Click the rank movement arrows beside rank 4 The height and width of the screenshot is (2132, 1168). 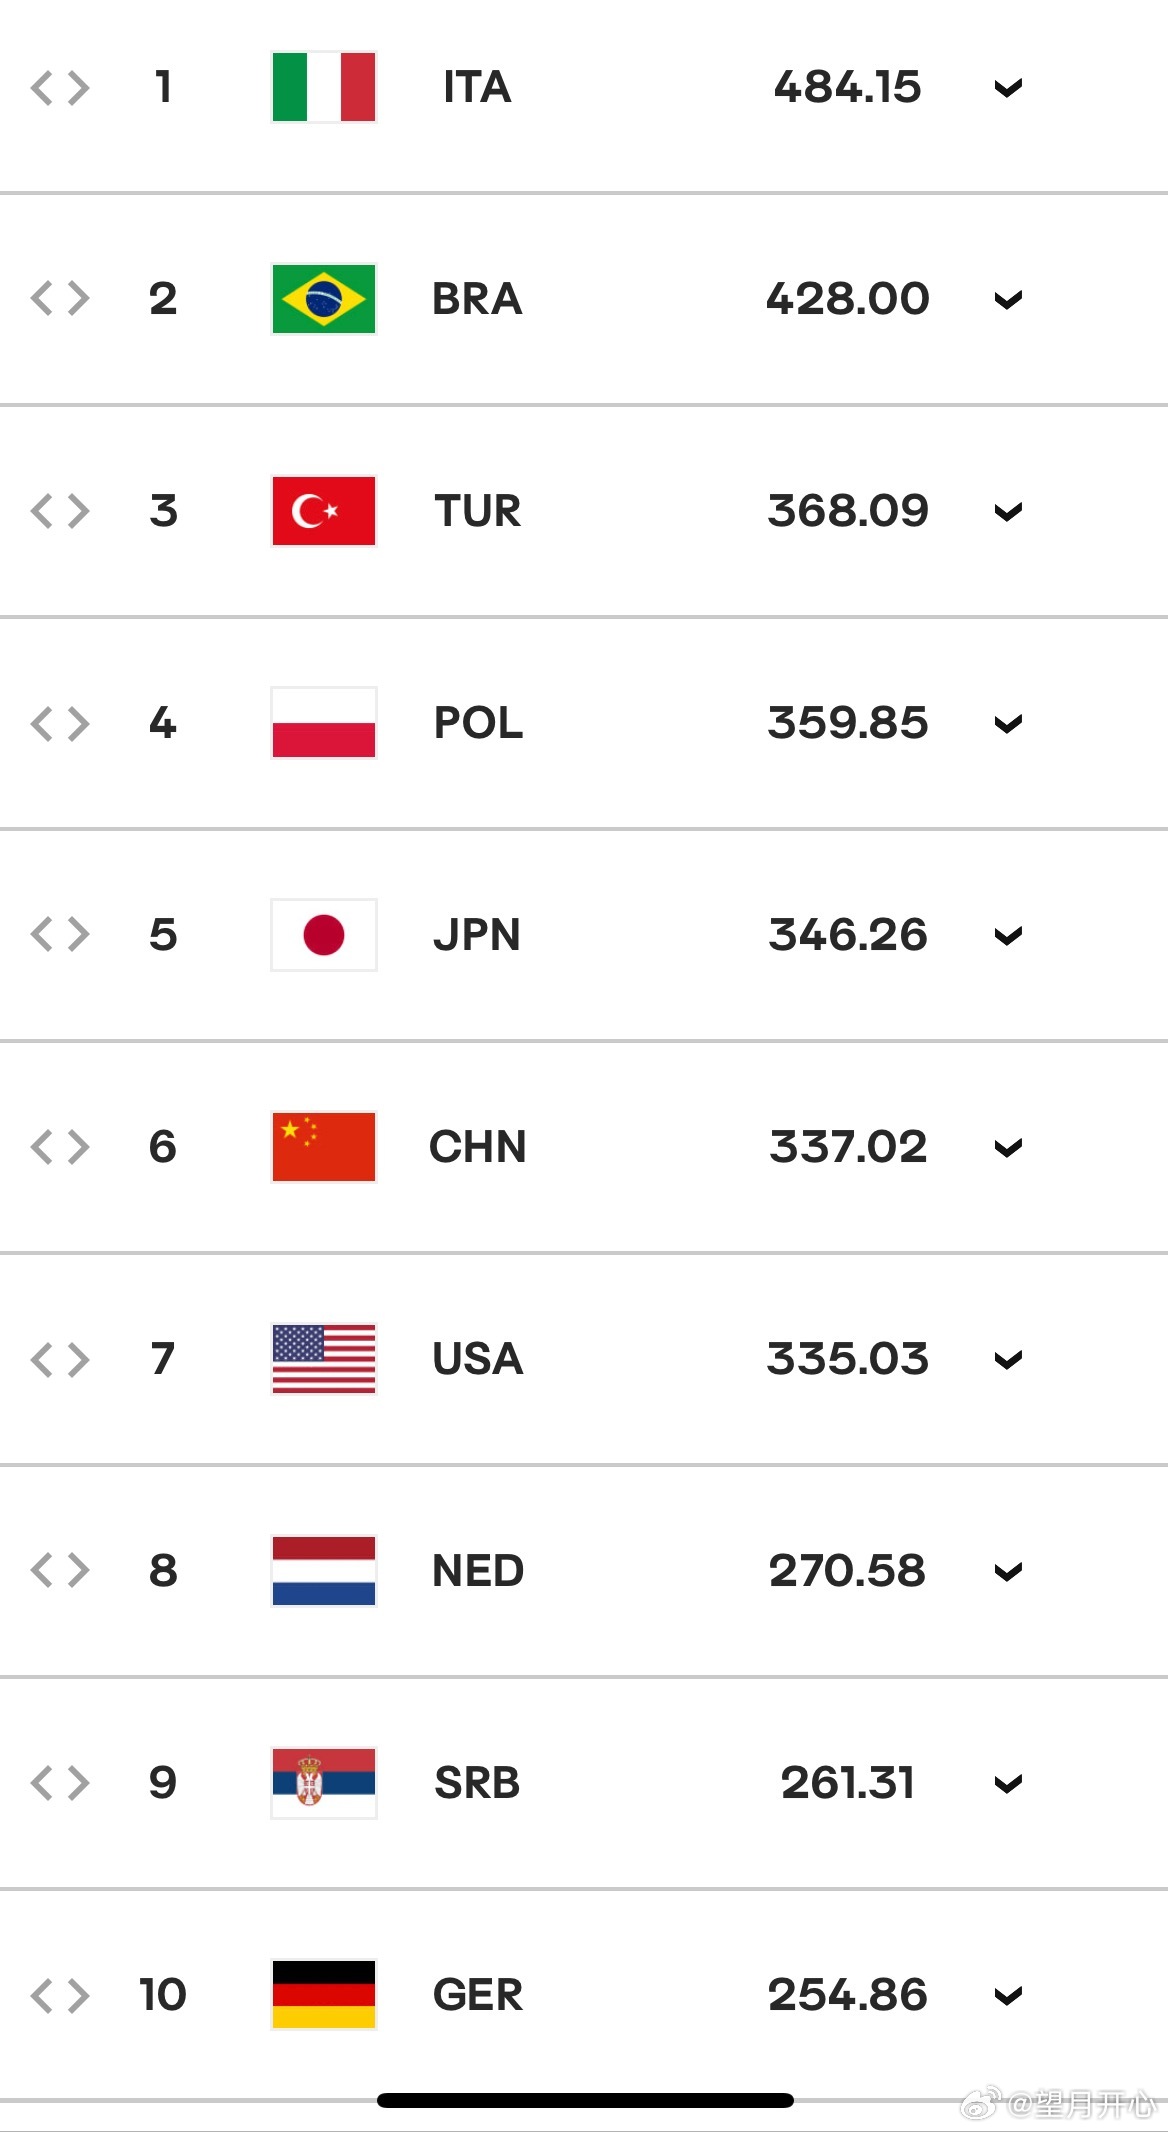[x=60, y=723]
